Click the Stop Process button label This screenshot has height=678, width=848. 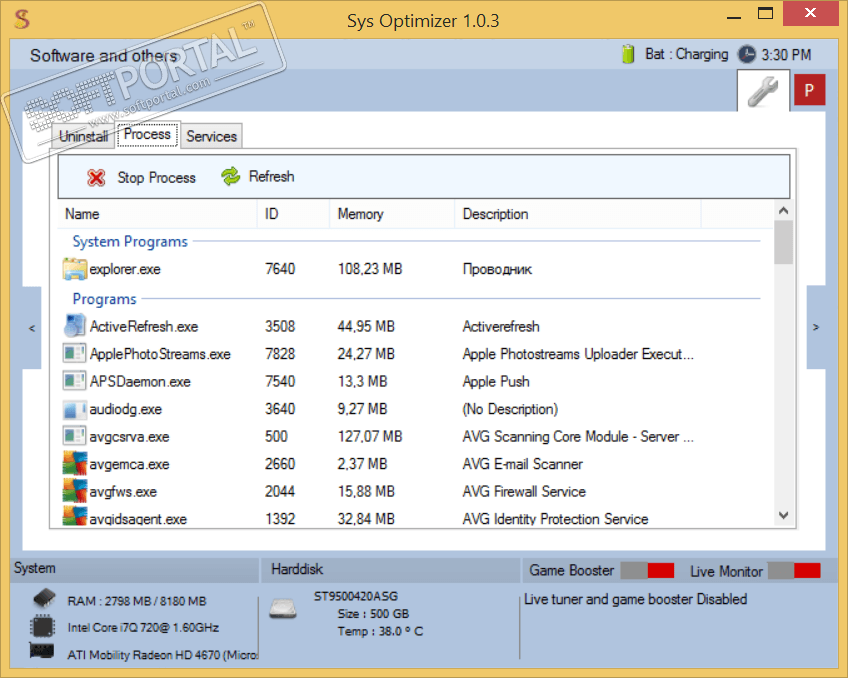coord(156,177)
